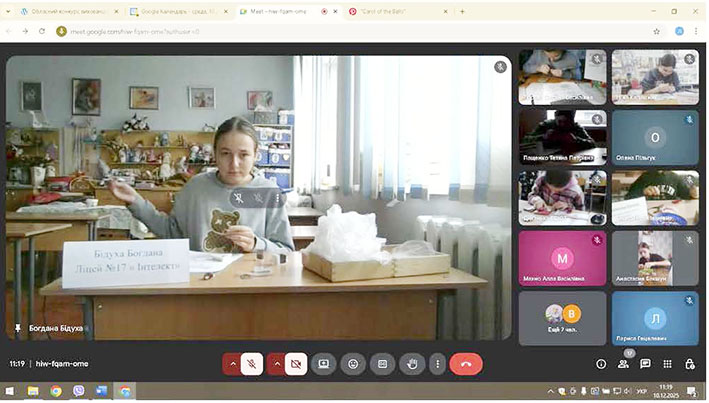
Task: Expand audio settings arrow beside microphone
Action: [233, 364]
